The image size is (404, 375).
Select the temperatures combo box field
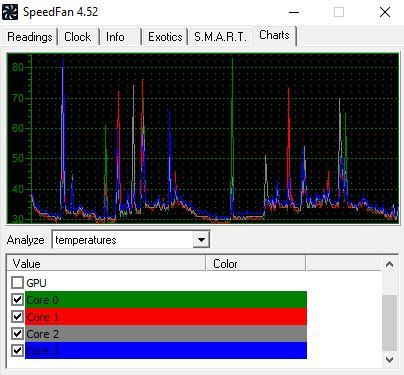131,239
